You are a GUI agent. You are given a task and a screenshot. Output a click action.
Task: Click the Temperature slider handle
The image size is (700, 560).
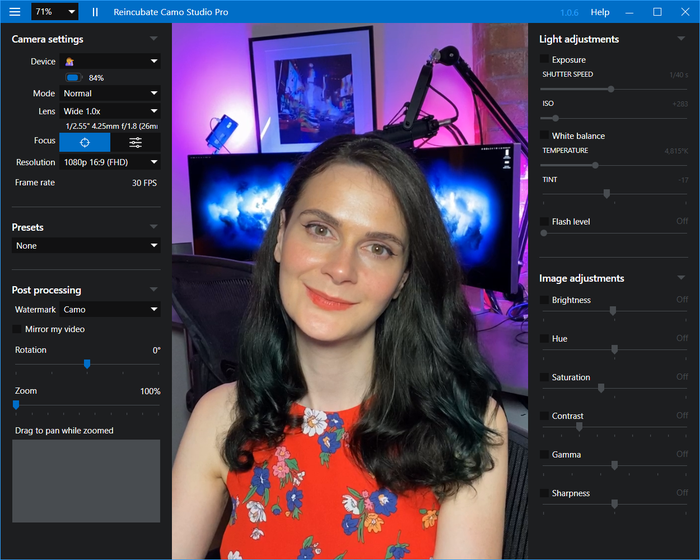(595, 165)
